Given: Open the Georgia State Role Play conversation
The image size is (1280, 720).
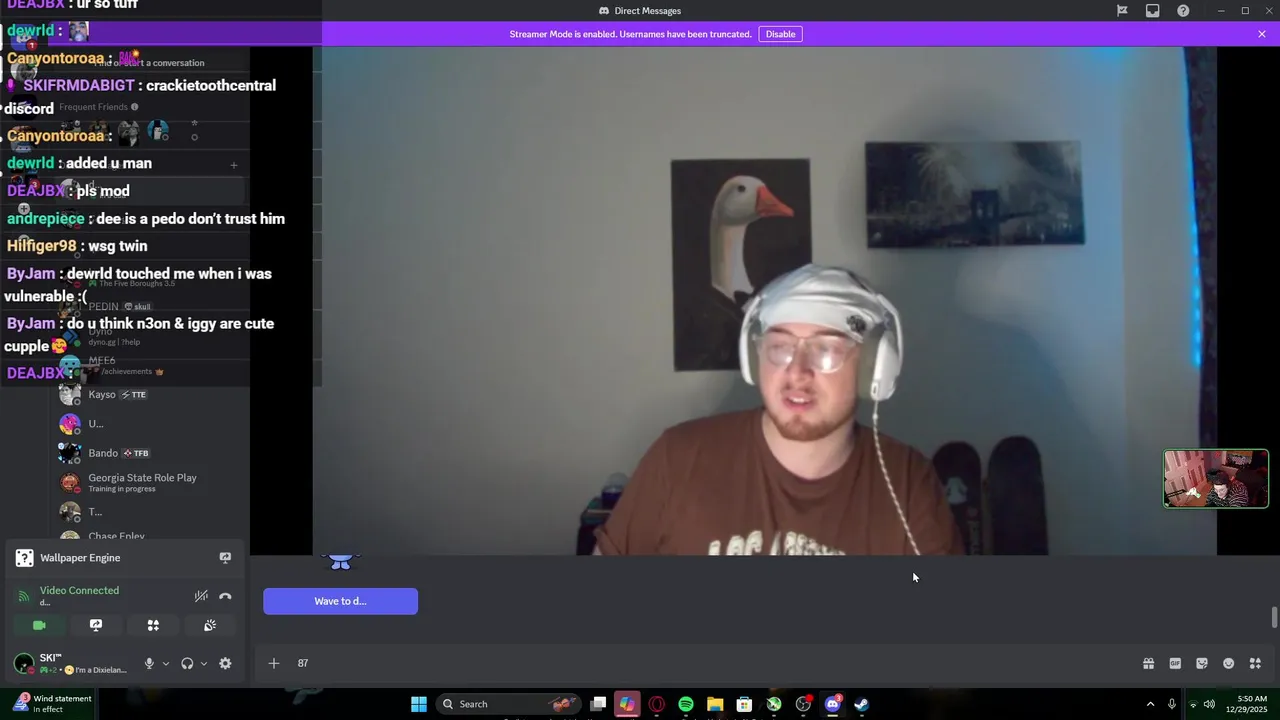Looking at the screenshot, I should pos(150,483).
